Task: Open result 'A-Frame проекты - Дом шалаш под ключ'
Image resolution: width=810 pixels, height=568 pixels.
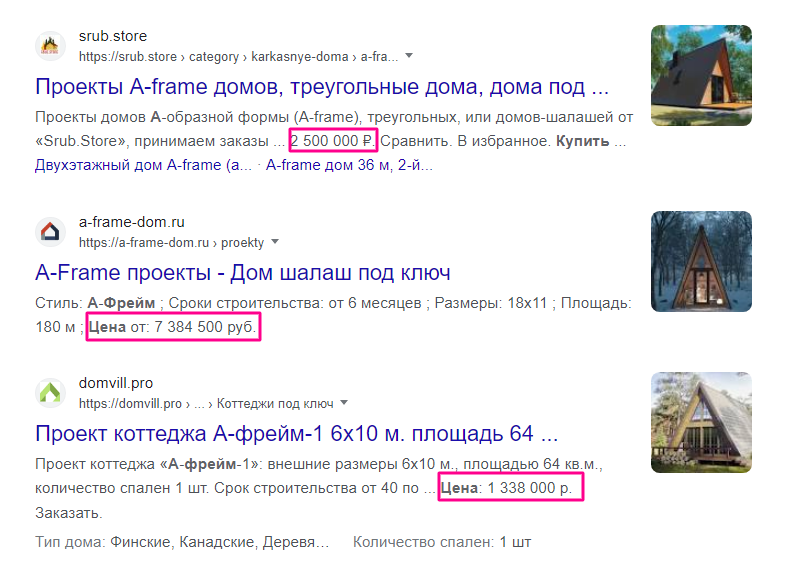Action: tap(243, 273)
